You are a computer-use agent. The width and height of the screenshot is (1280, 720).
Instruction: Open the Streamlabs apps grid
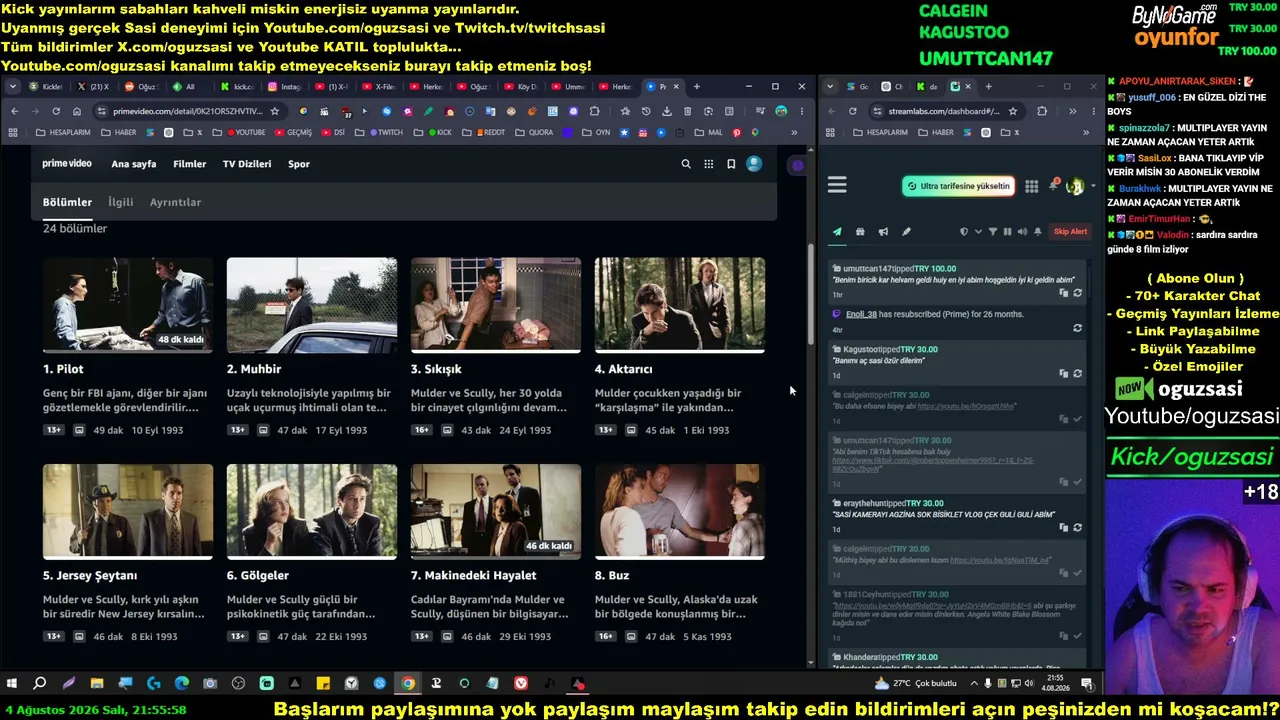(1031, 186)
